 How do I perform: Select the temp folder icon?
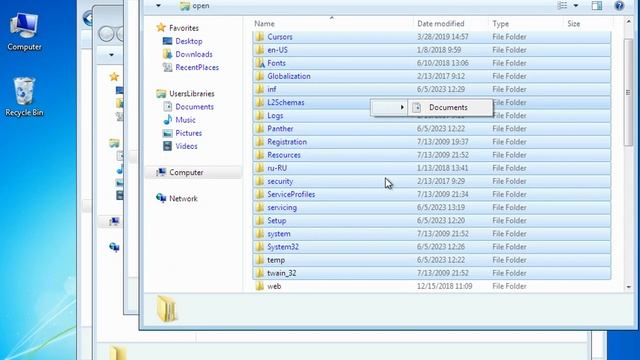(260, 260)
